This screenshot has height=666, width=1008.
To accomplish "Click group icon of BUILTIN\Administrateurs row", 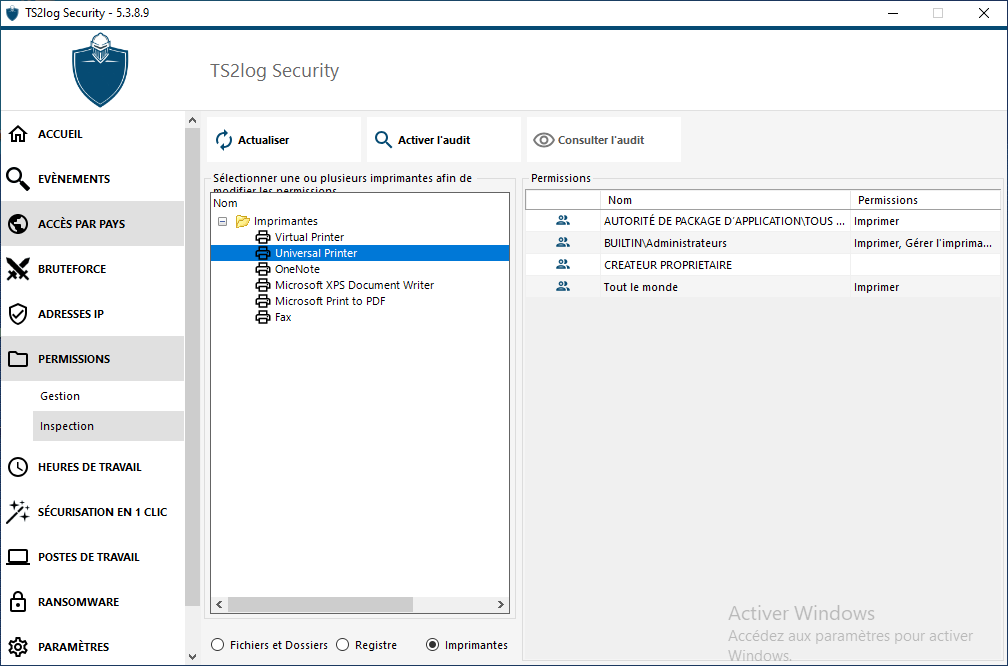I will (x=563, y=242).
